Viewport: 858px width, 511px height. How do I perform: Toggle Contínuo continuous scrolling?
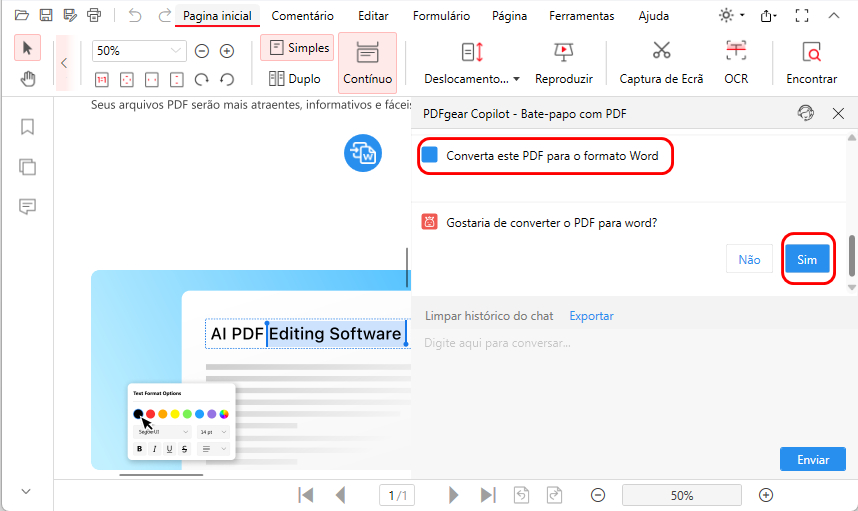[x=367, y=62]
